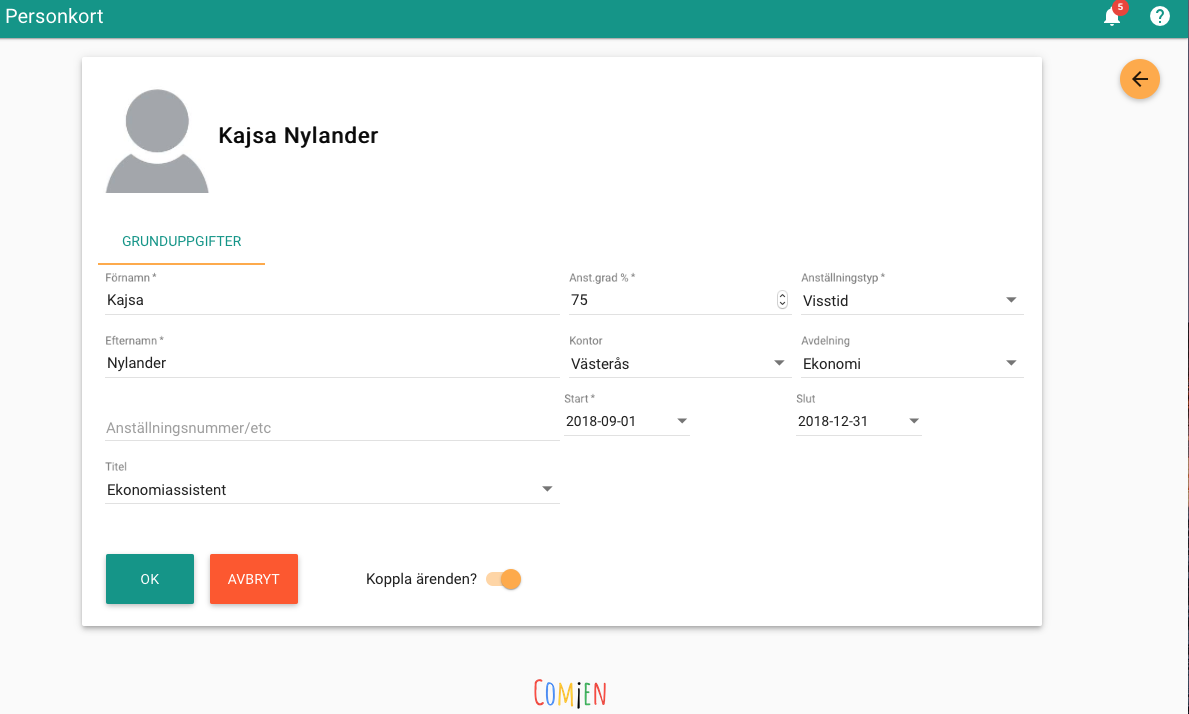Open the Start date picker 2018-09-01
Screen dimensions: 1189x714
pyautogui.click(x=626, y=421)
